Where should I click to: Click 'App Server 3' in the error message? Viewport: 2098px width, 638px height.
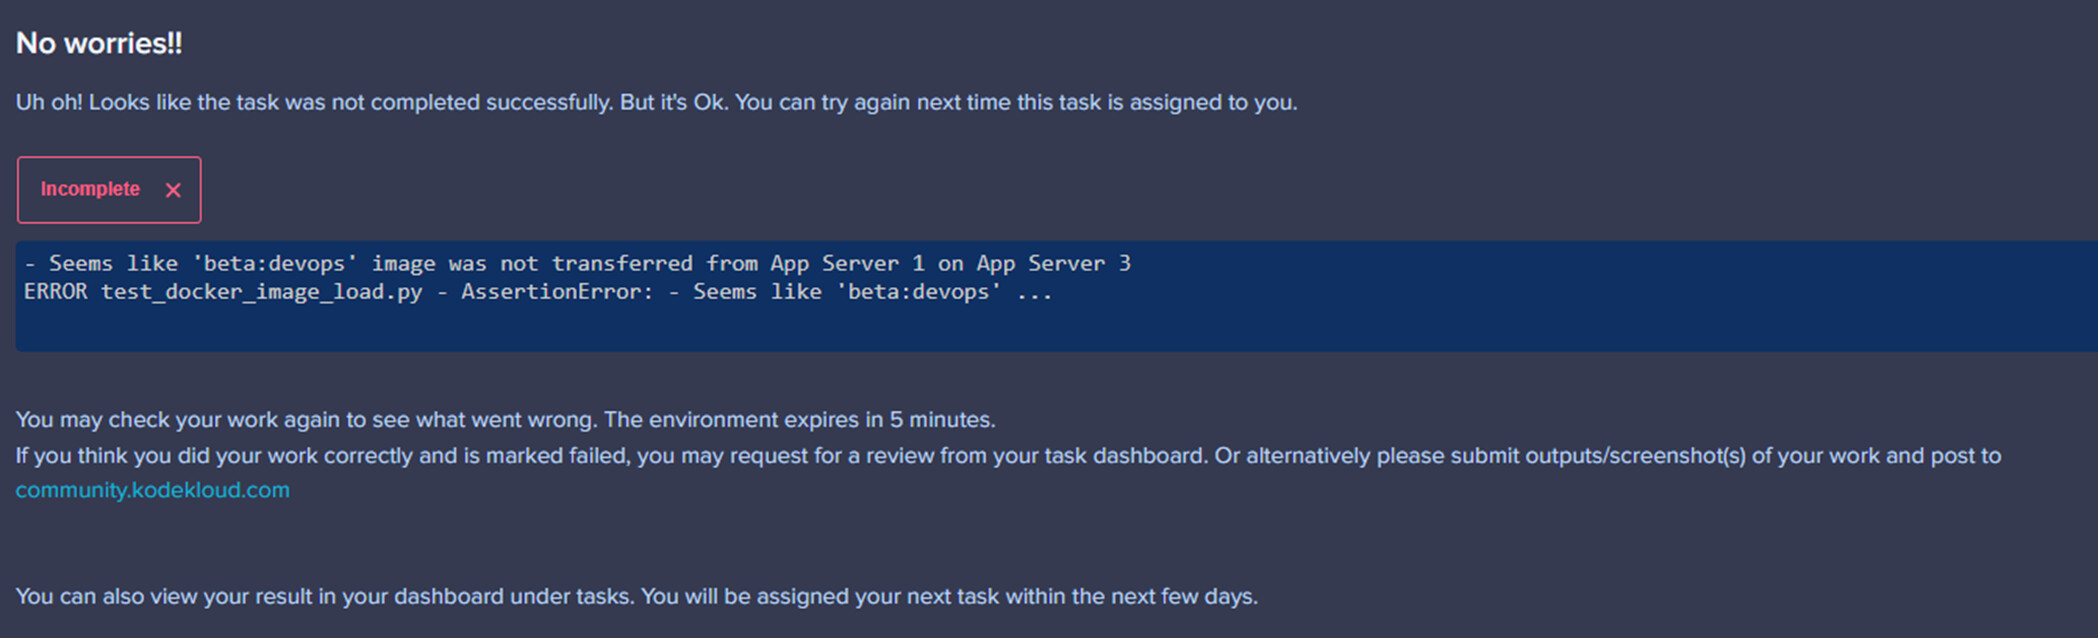pos(1053,263)
